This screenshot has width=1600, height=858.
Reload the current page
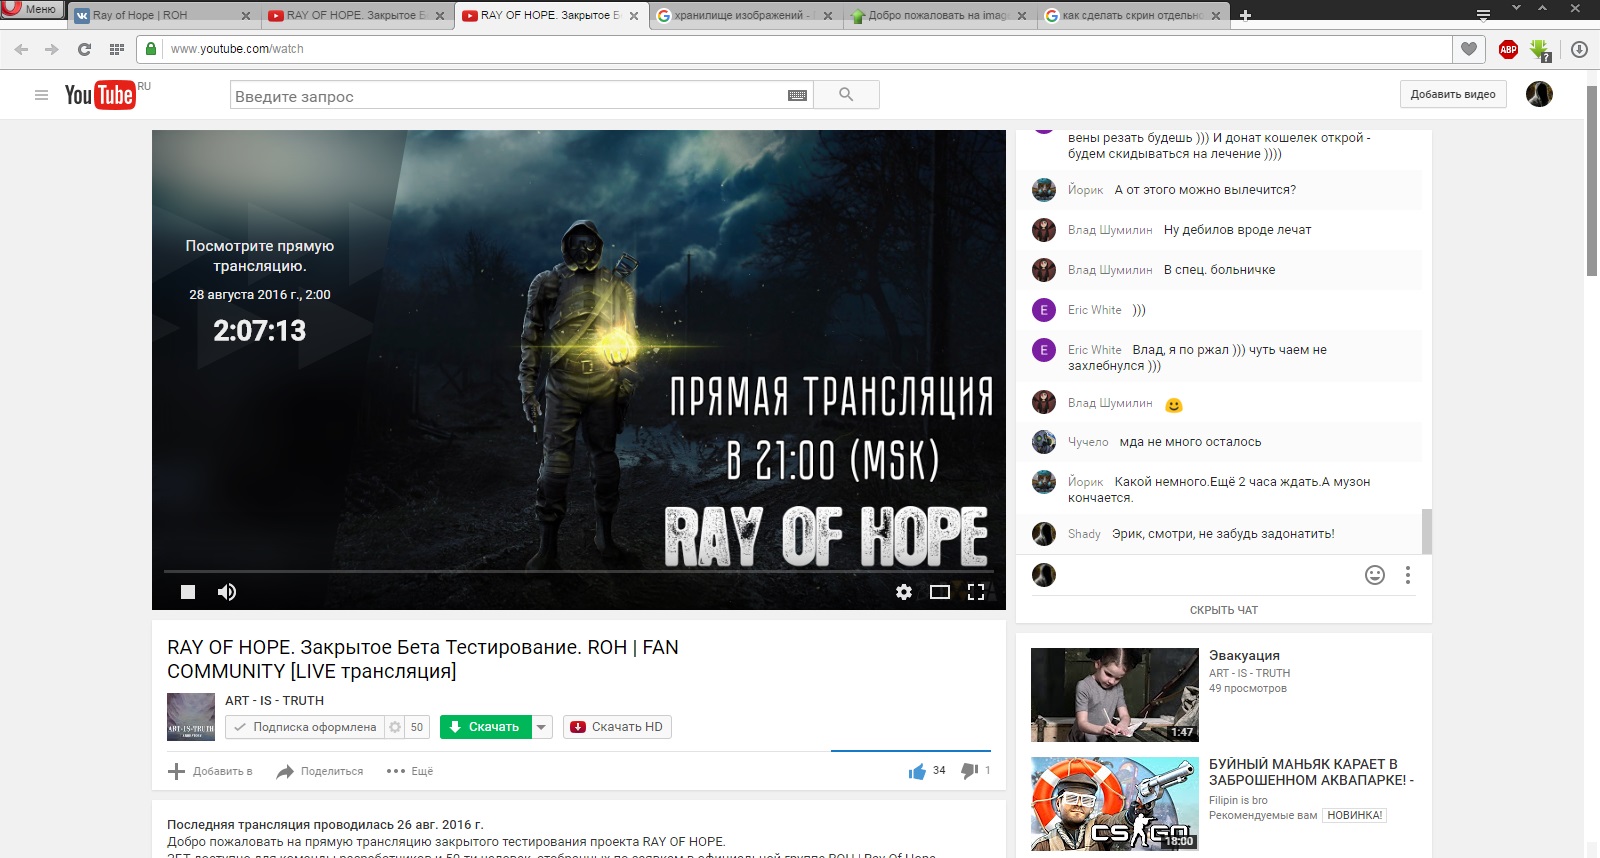[x=84, y=49]
